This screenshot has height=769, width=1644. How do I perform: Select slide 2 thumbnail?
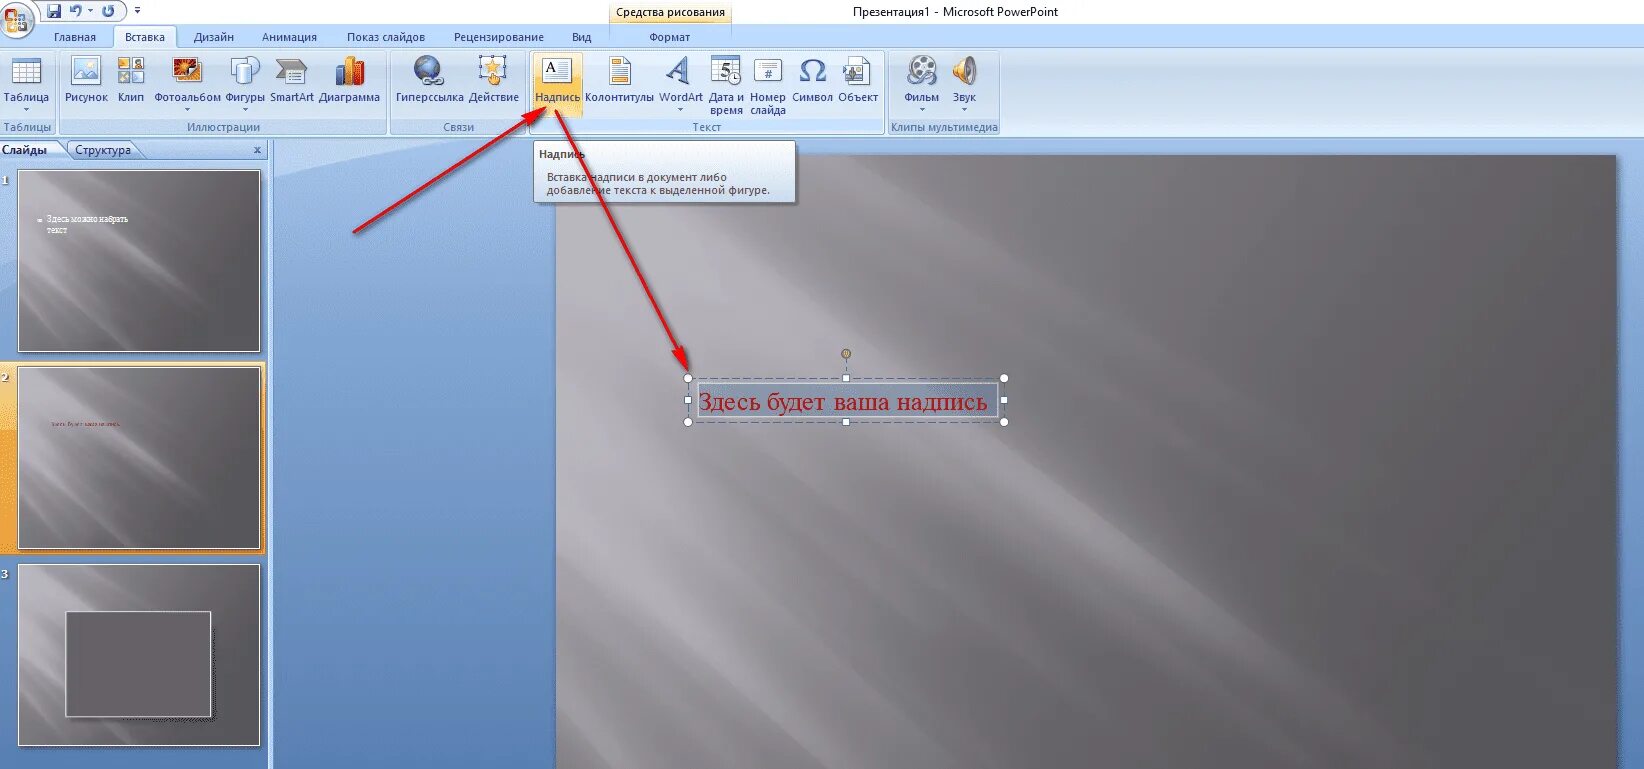click(139, 458)
